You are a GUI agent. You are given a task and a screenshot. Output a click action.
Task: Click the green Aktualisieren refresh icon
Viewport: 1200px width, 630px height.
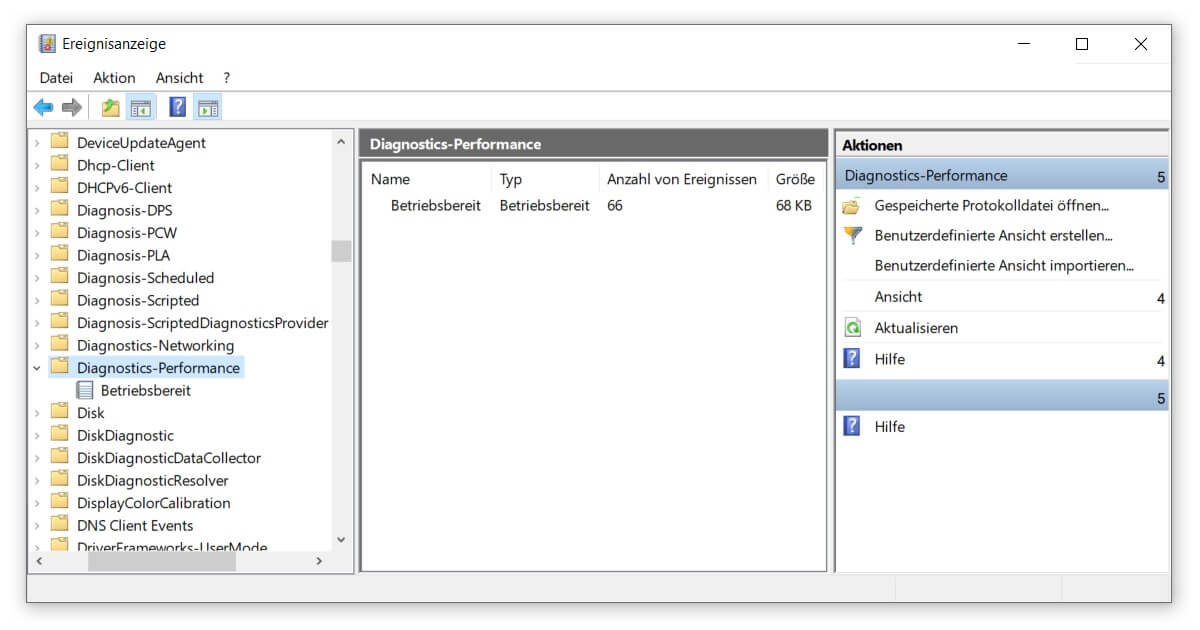(x=852, y=328)
